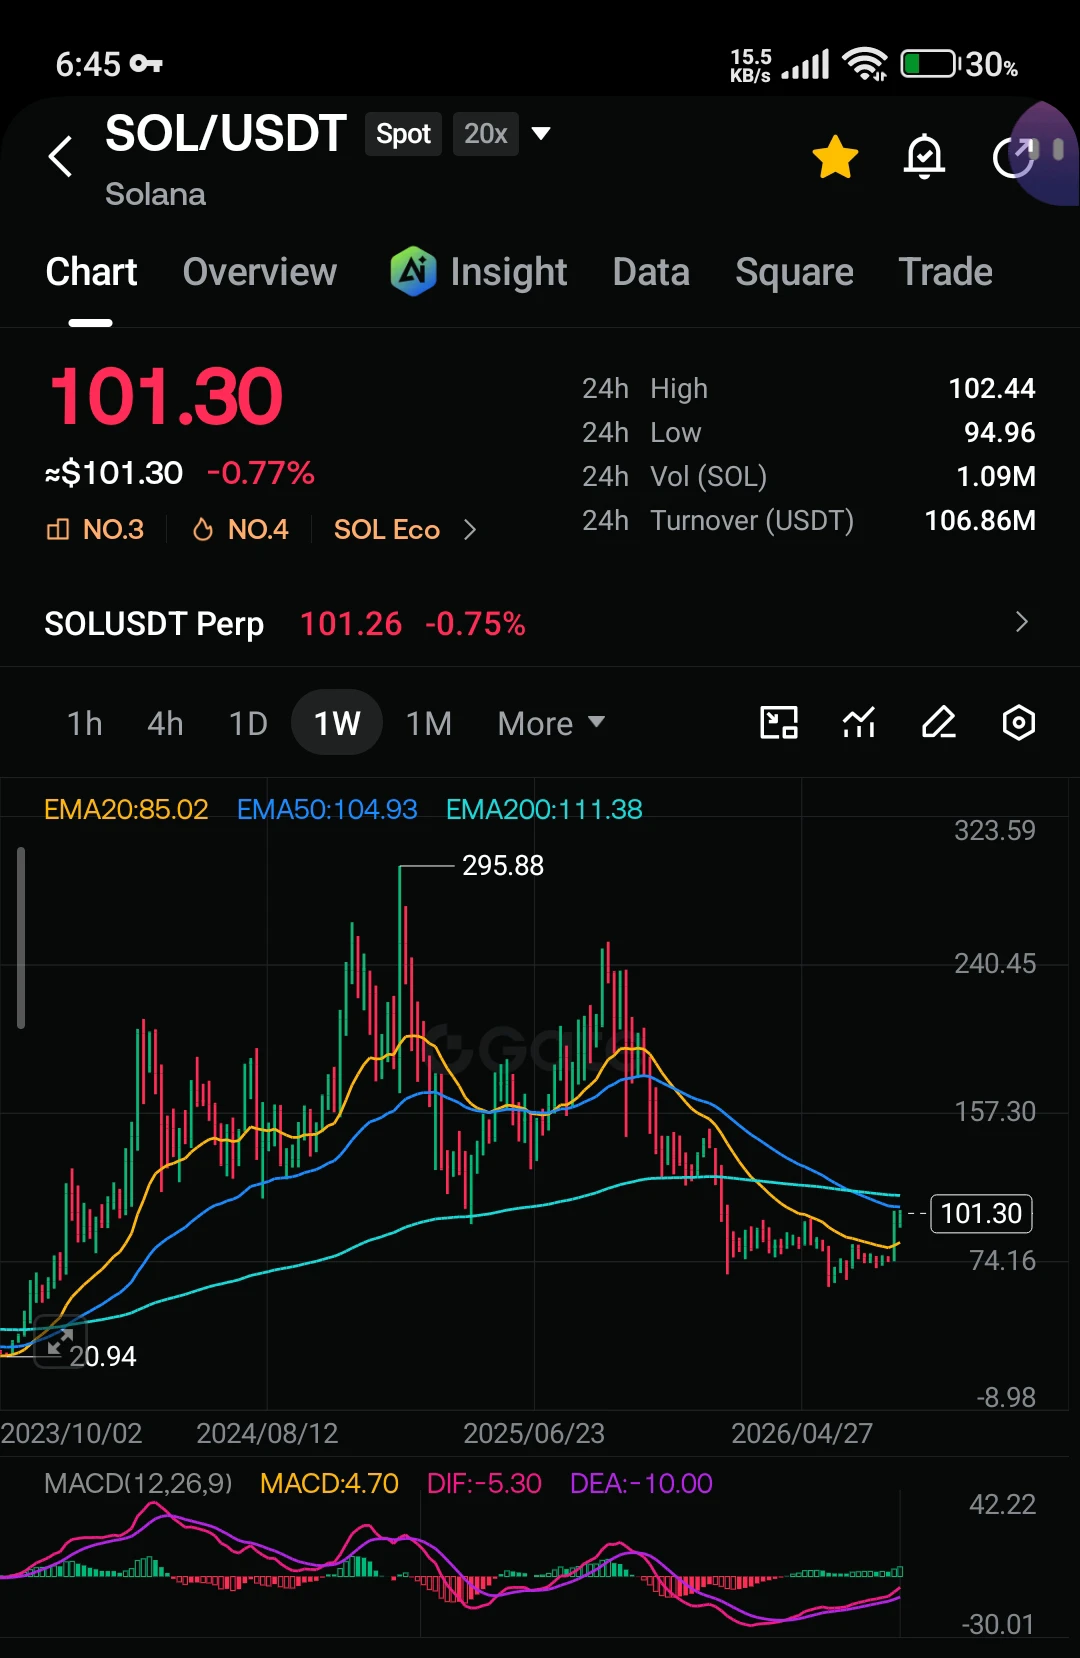
Task: Tap the 295.88 high price marker
Action: click(503, 865)
